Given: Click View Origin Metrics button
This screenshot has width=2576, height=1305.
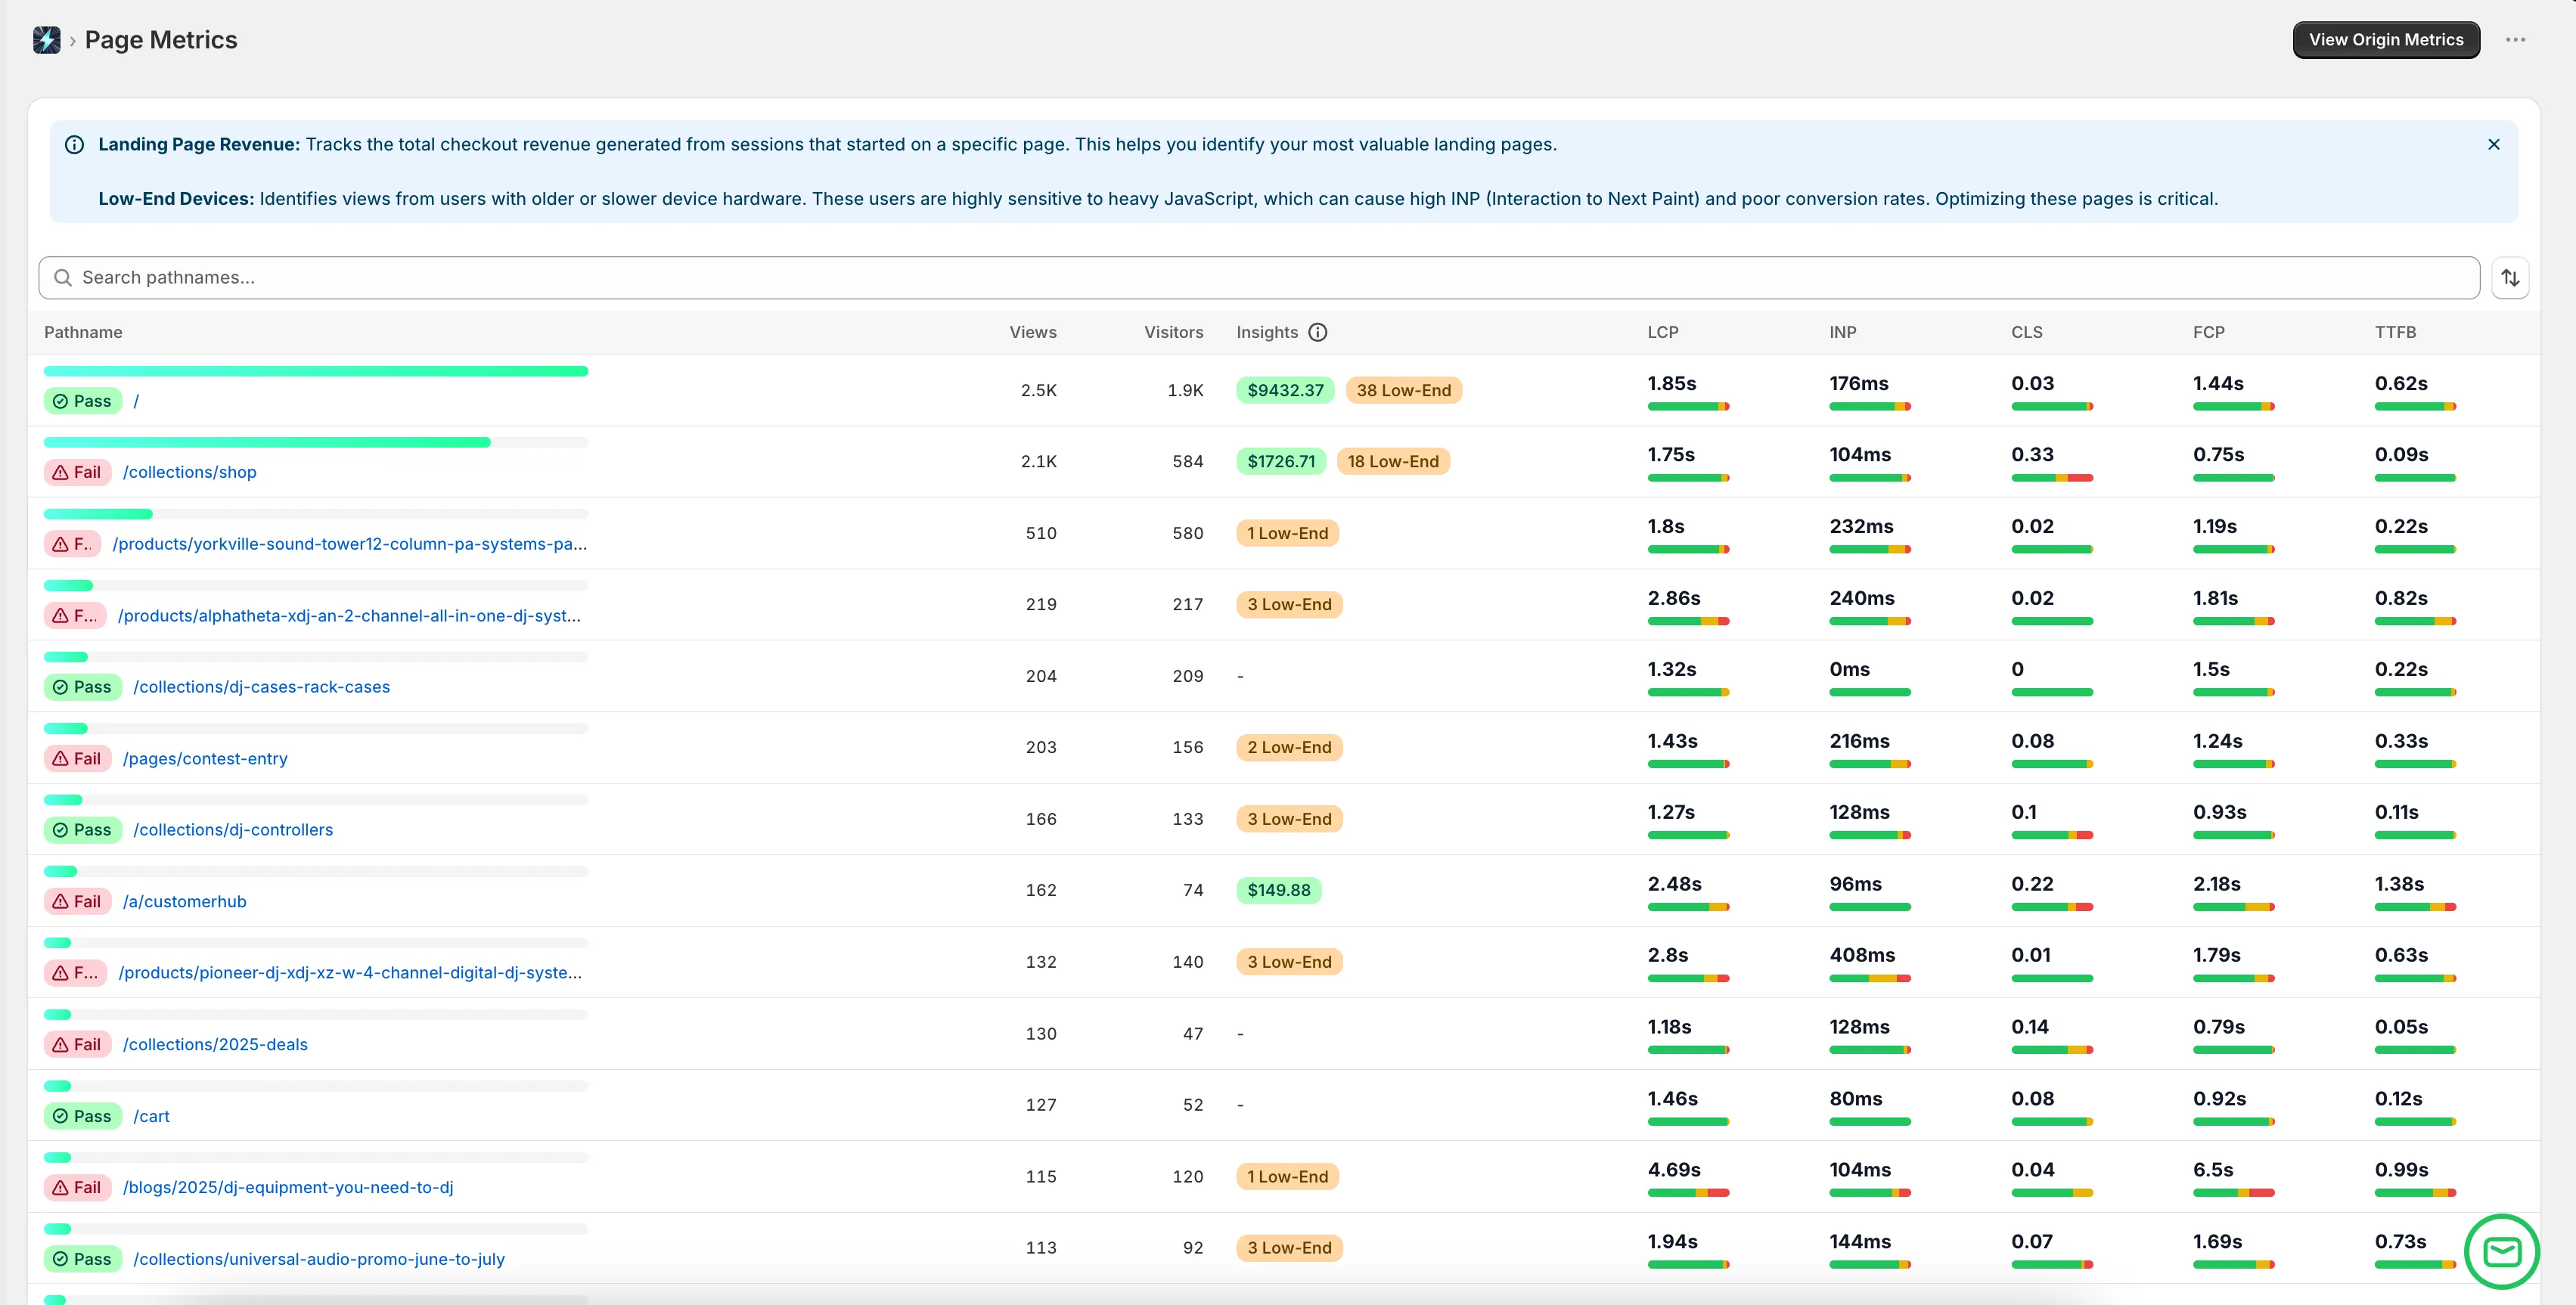Looking at the screenshot, I should pyautogui.click(x=2386, y=40).
